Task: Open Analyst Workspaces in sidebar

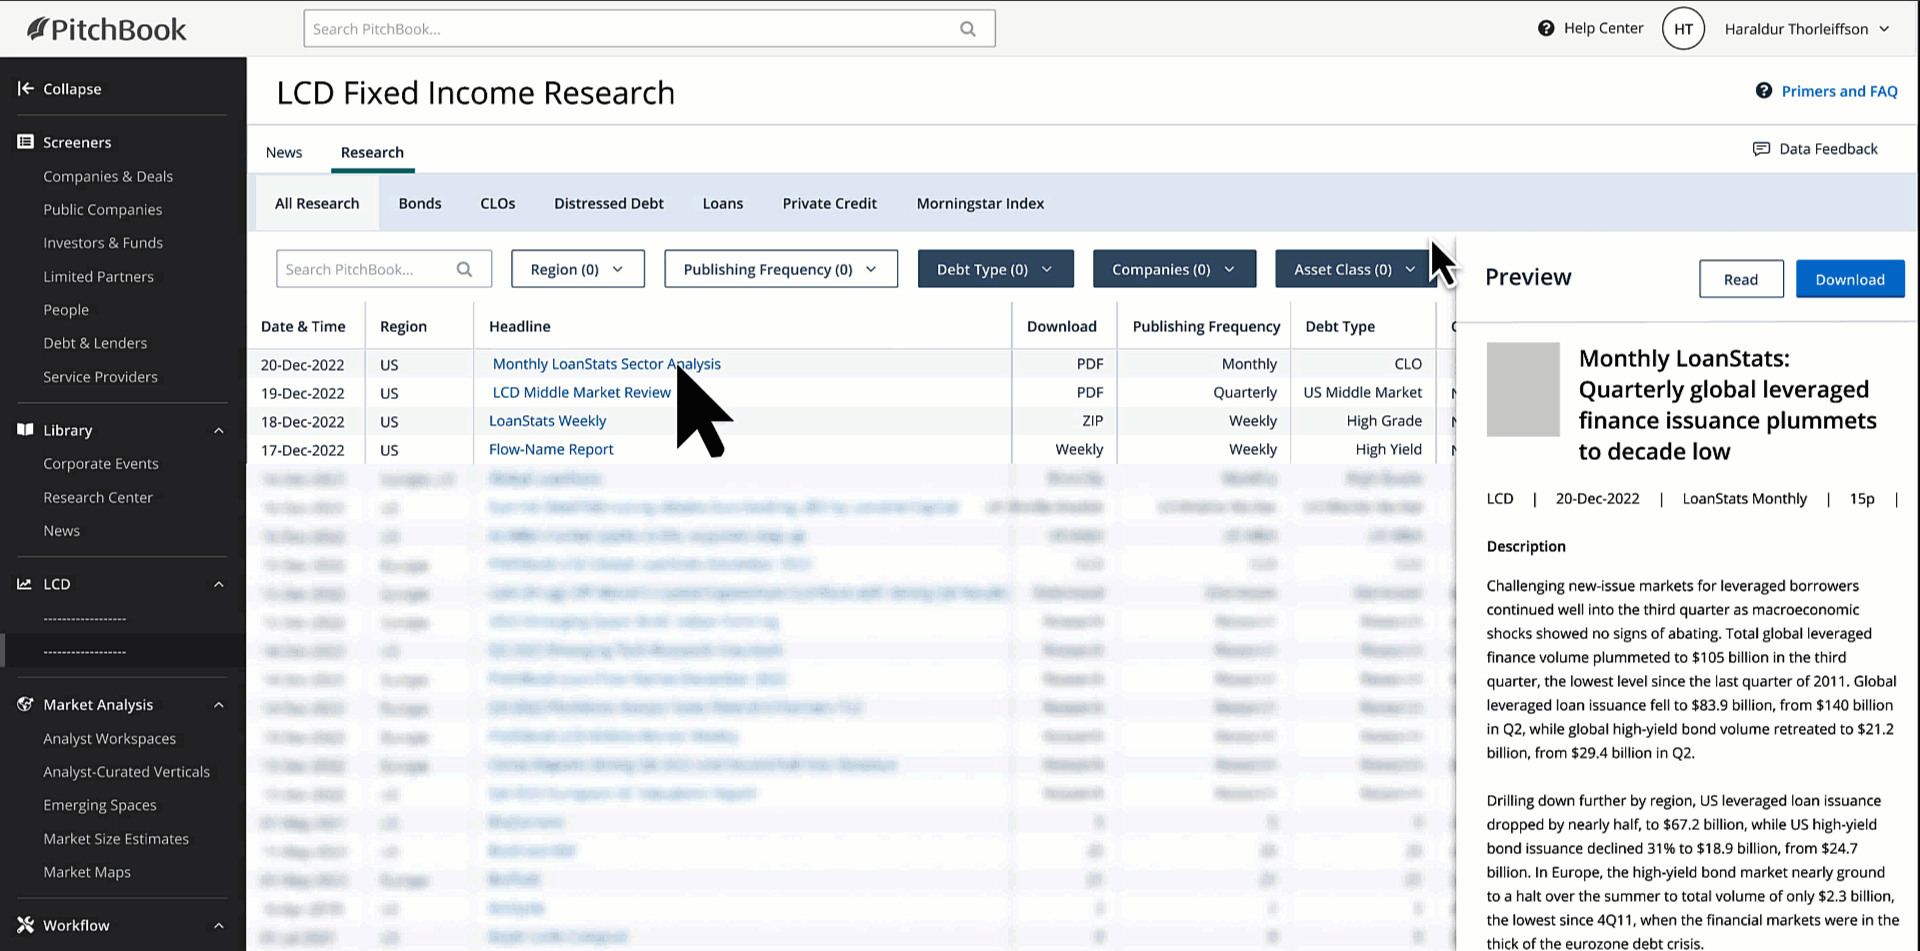Action: 109,739
